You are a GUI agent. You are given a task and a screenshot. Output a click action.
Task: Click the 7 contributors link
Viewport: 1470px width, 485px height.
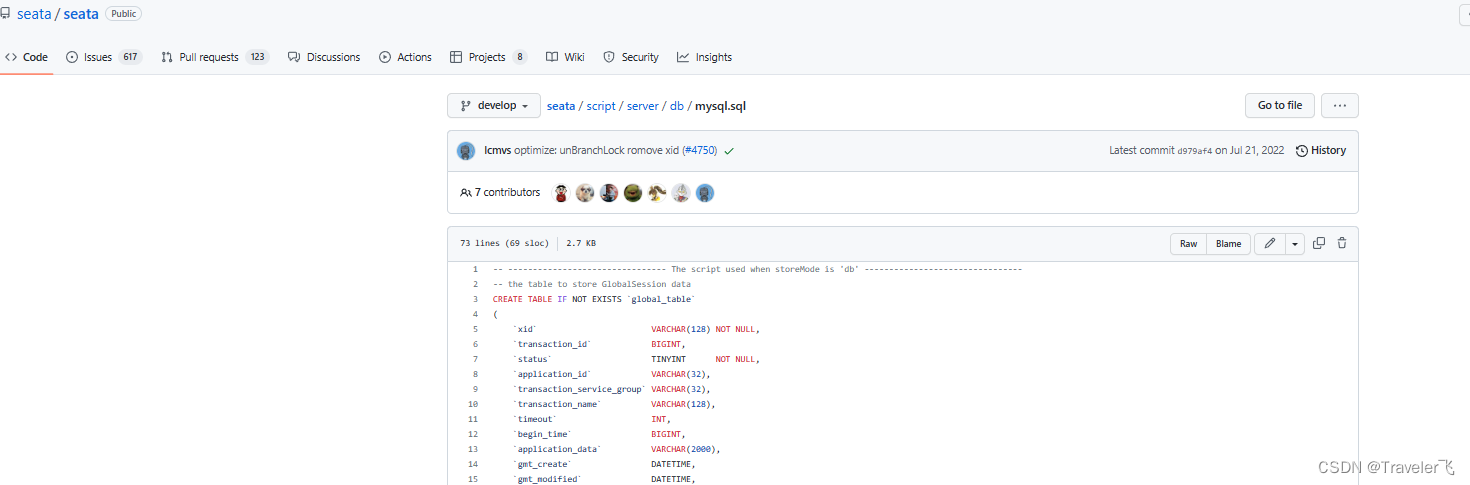click(x=500, y=192)
